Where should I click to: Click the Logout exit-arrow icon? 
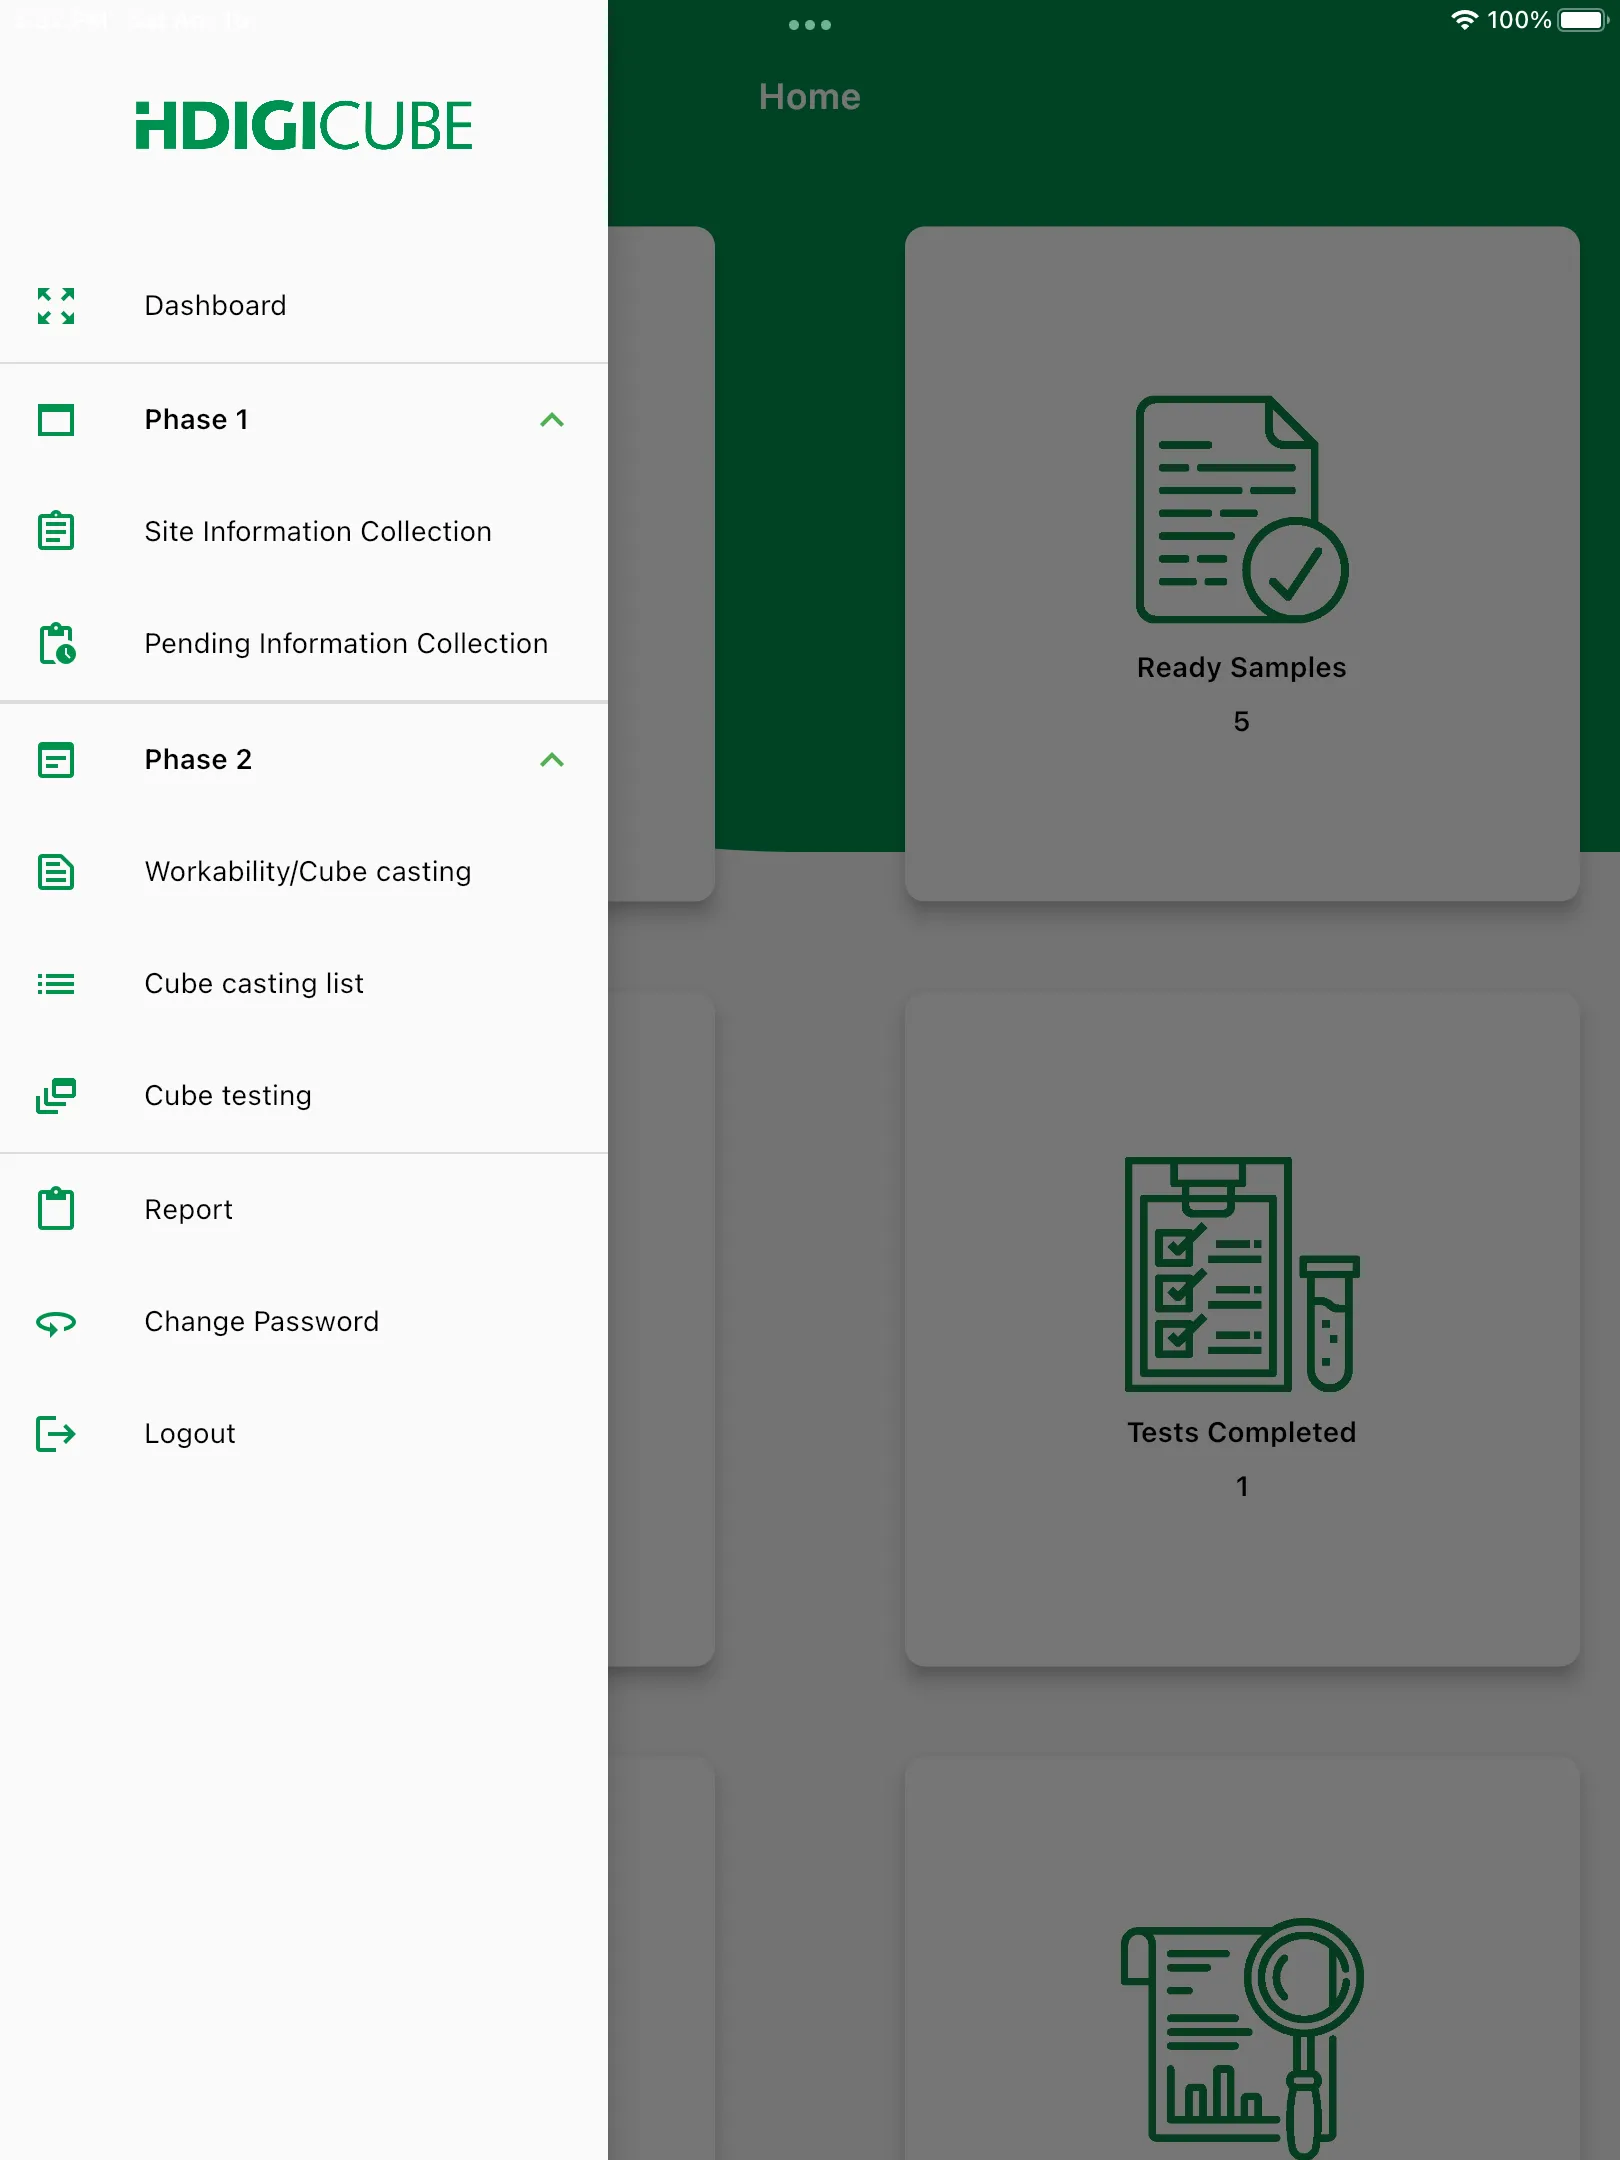tap(56, 1434)
